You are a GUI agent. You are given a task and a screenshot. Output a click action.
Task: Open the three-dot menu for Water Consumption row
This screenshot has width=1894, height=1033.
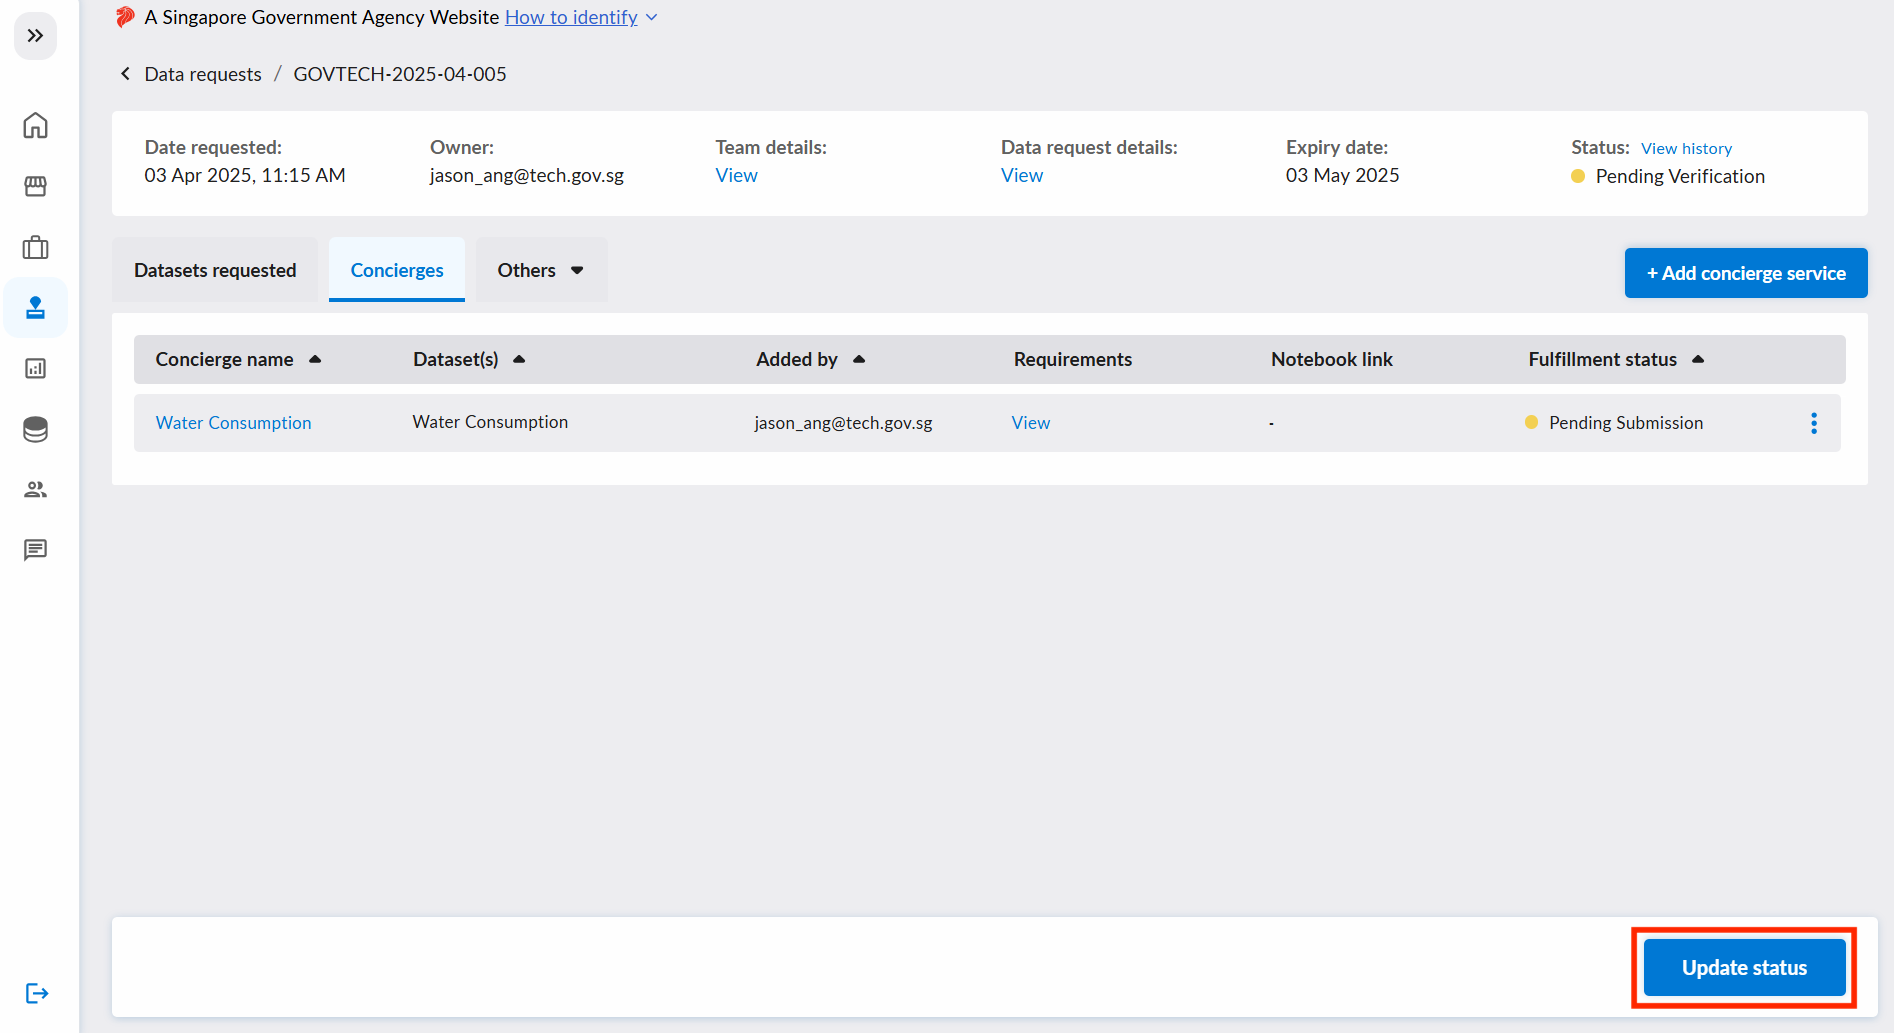(1814, 423)
